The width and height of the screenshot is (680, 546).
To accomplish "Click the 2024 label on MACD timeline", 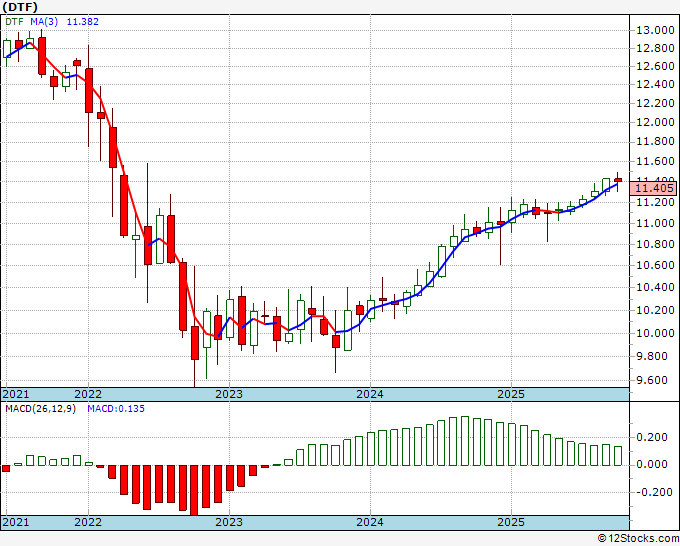I will pos(370,522).
